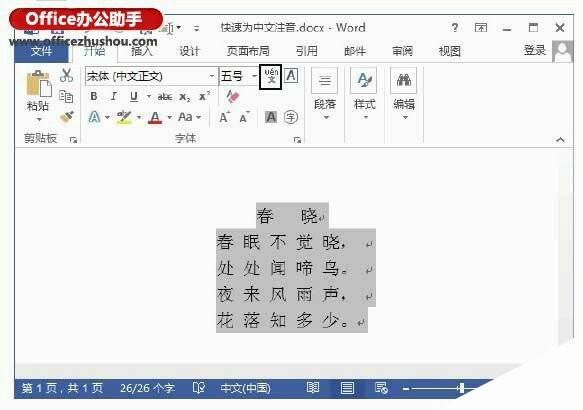
Task: Click word count 26/26 个字
Action: coord(147,388)
